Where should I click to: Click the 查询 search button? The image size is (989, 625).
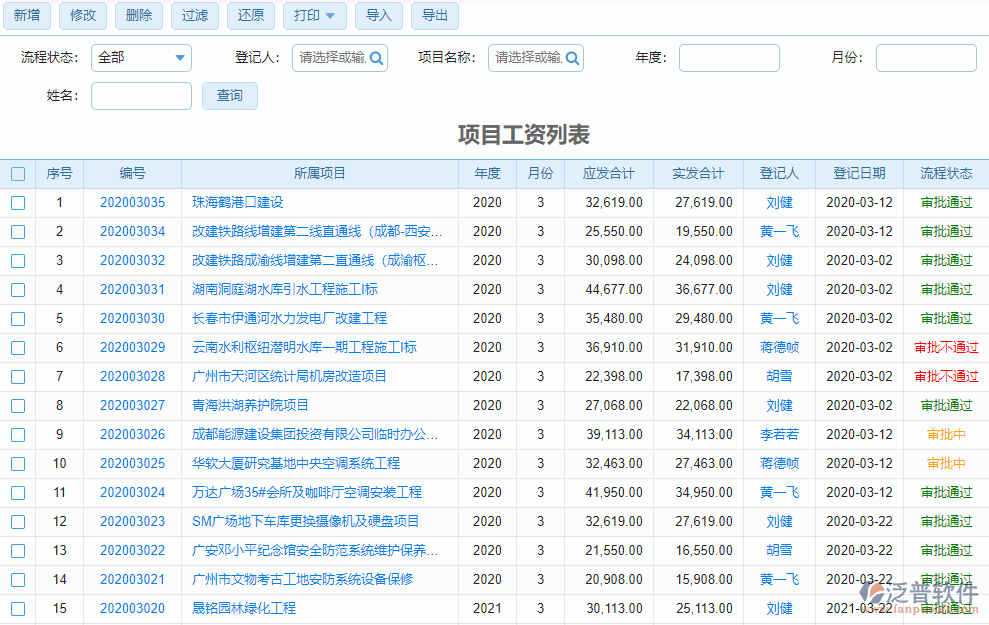pyautogui.click(x=229, y=96)
